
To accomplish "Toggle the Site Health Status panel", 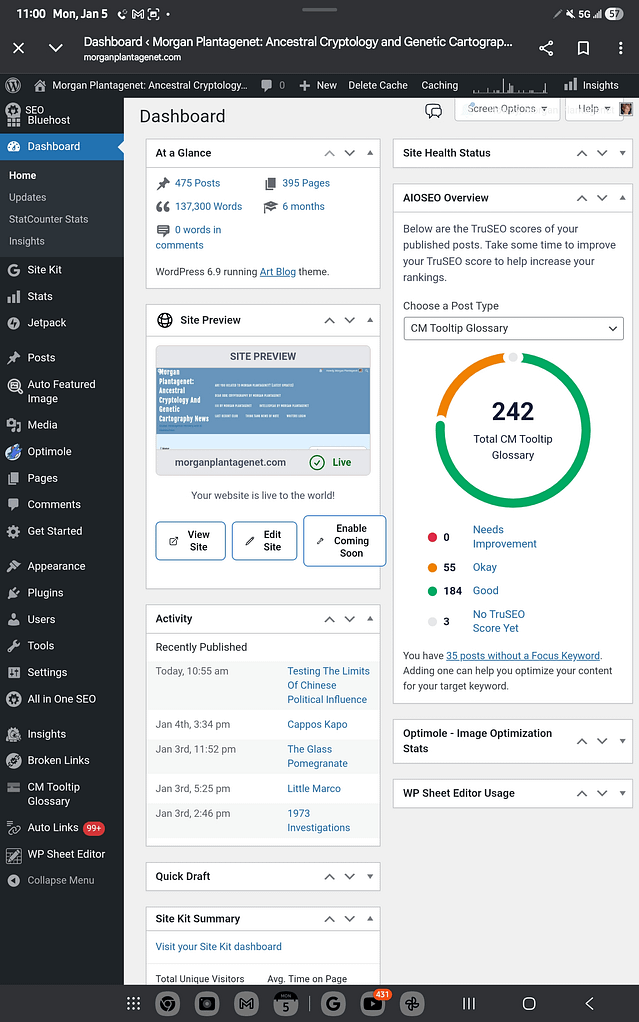I will pos(623,154).
